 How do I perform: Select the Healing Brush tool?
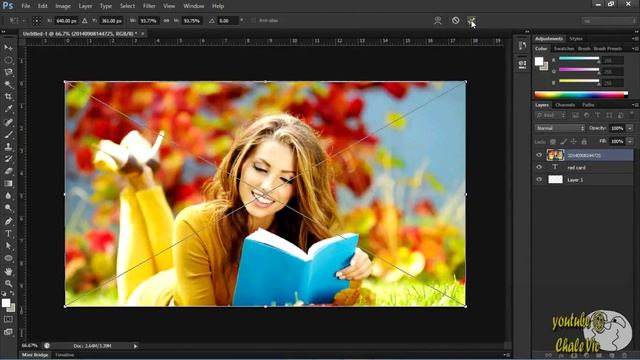click(x=8, y=122)
